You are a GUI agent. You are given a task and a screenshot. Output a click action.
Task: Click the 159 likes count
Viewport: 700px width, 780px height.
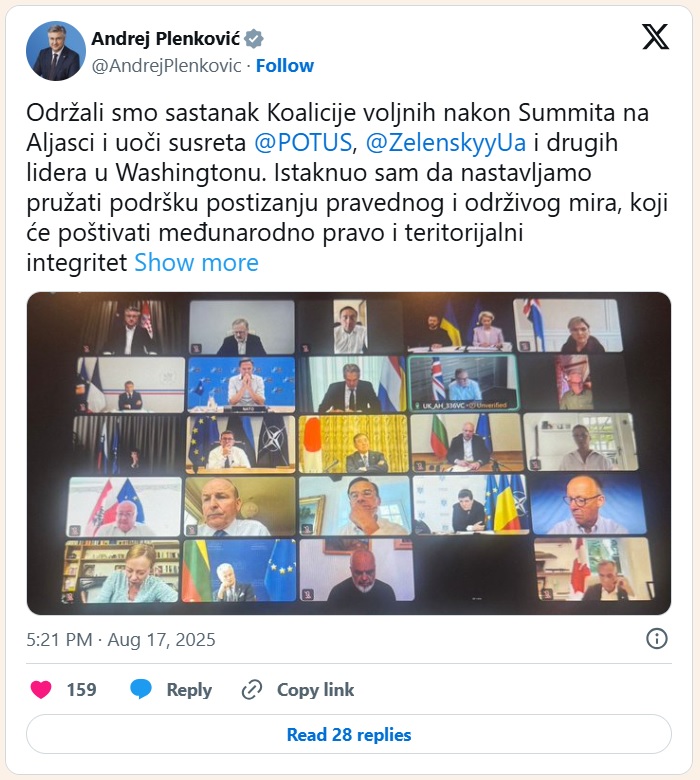(x=82, y=689)
